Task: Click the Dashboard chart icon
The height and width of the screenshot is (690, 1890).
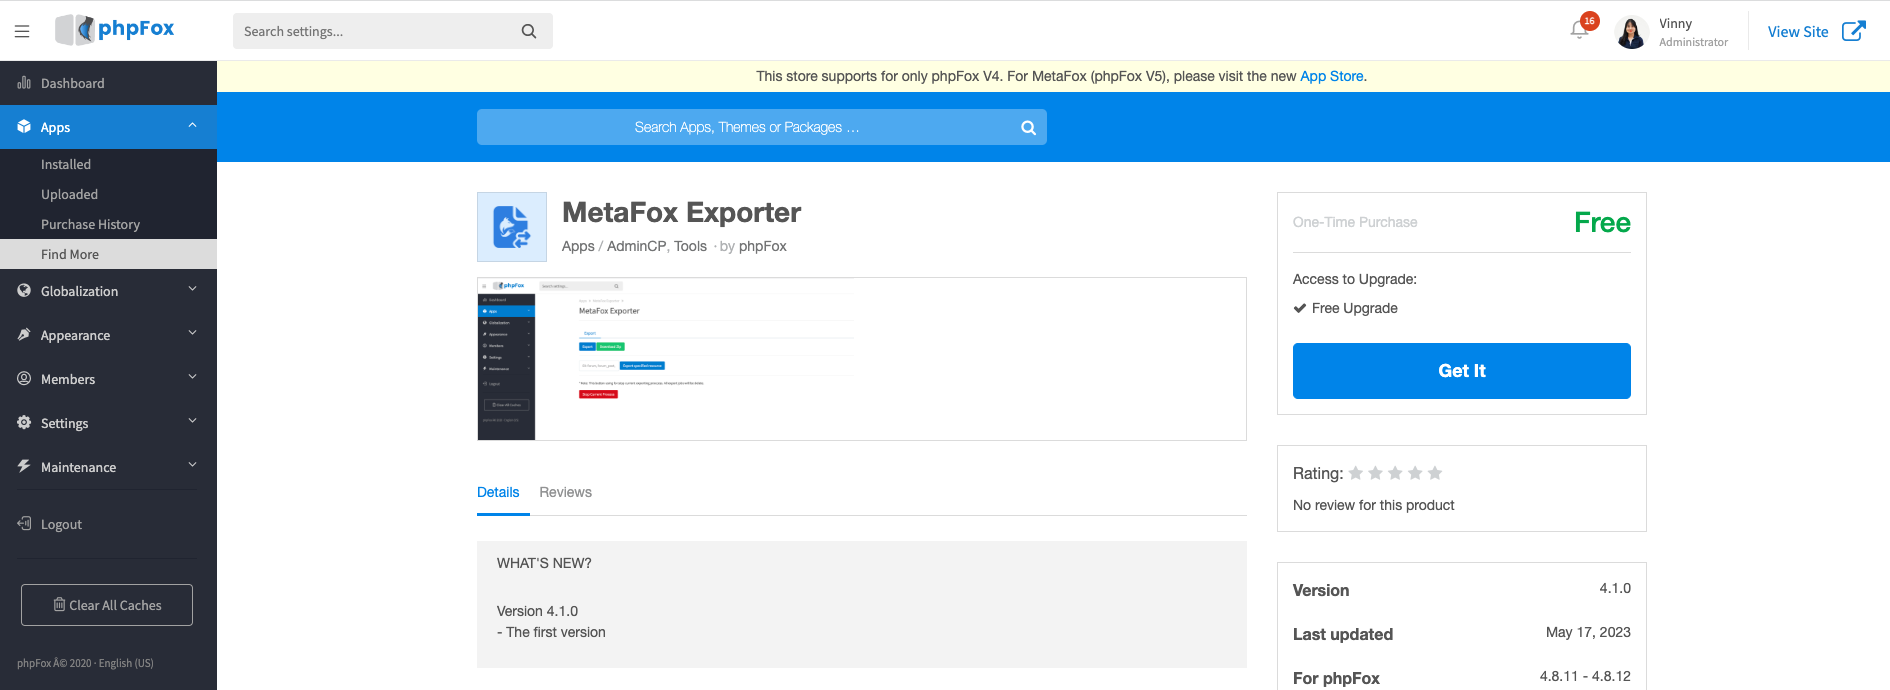Action: pyautogui.click(x=24, y=83)
